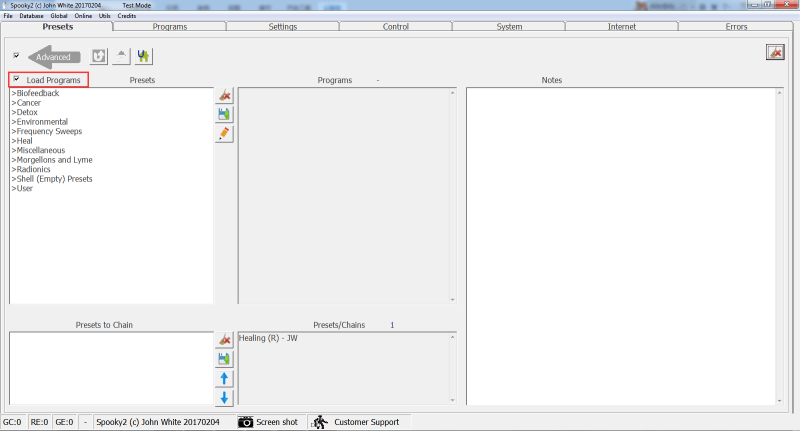
Task: Select Healing (R) - JW in Presets/Chains
Action: pos(269,338)
